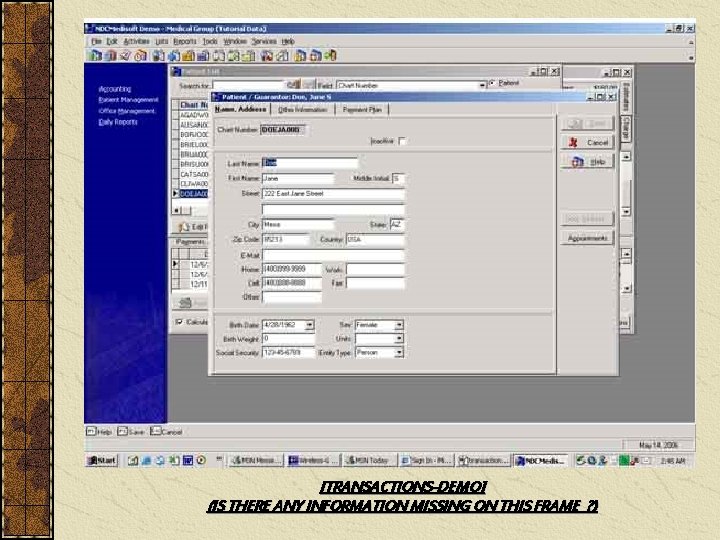
Task: Click the Country field containing USA
Action: pyautogui.click(x=375, y=240)
